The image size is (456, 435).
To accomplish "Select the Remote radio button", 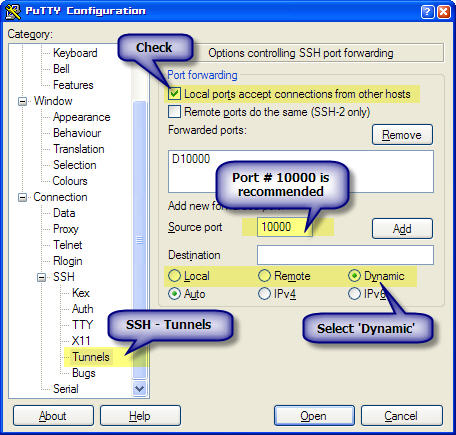I will (264, 276).
